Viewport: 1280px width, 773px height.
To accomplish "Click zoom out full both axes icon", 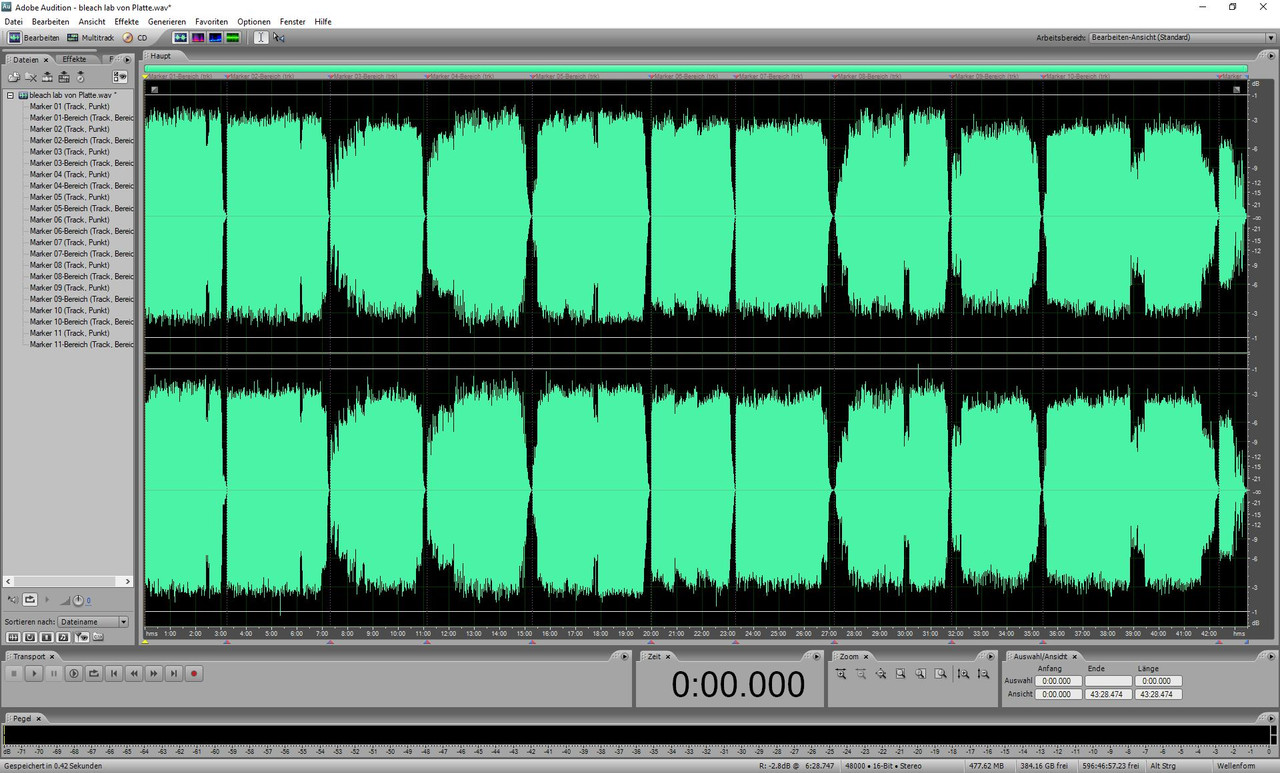I will pyautogui.click(x=881, y=673).
